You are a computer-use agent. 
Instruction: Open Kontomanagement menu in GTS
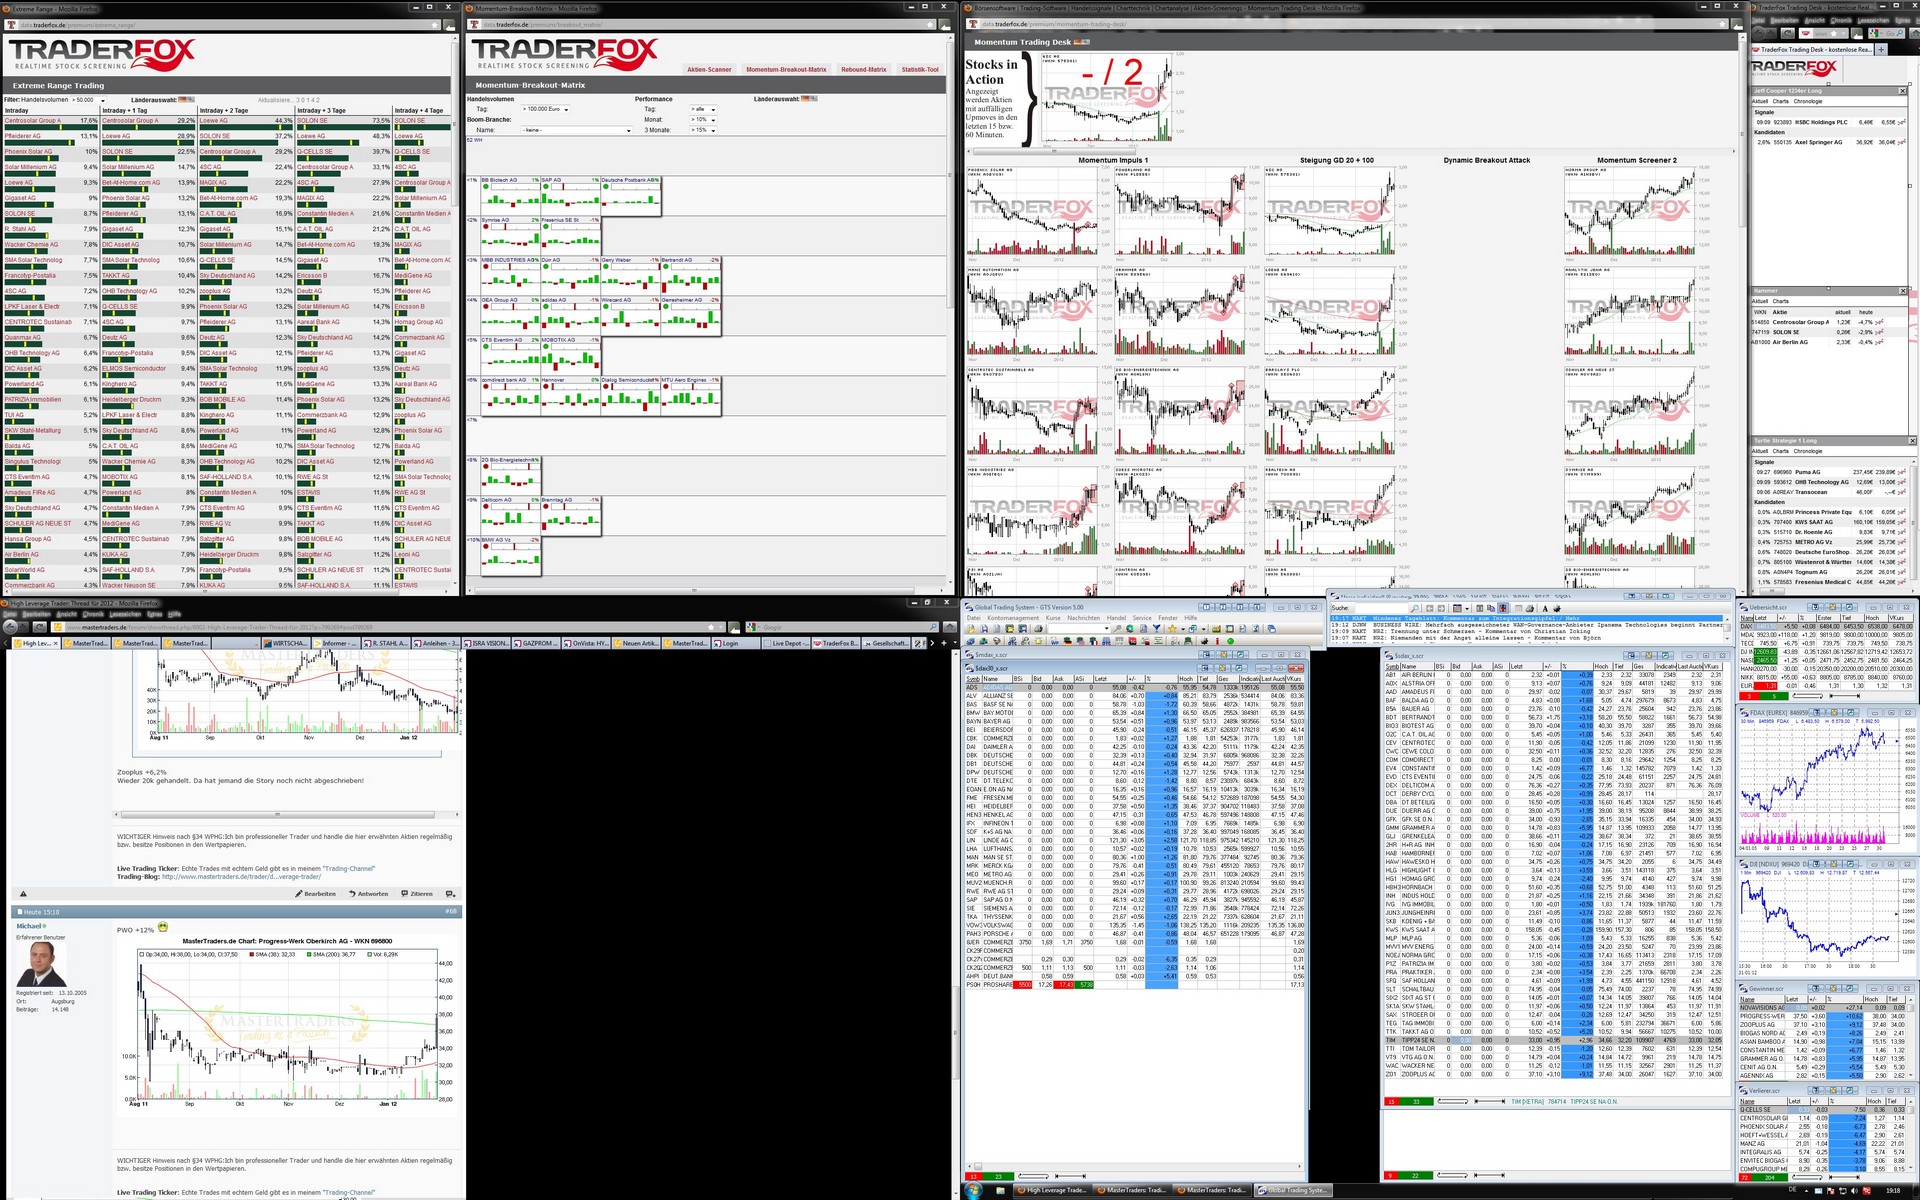click(x=1013, y=618)
